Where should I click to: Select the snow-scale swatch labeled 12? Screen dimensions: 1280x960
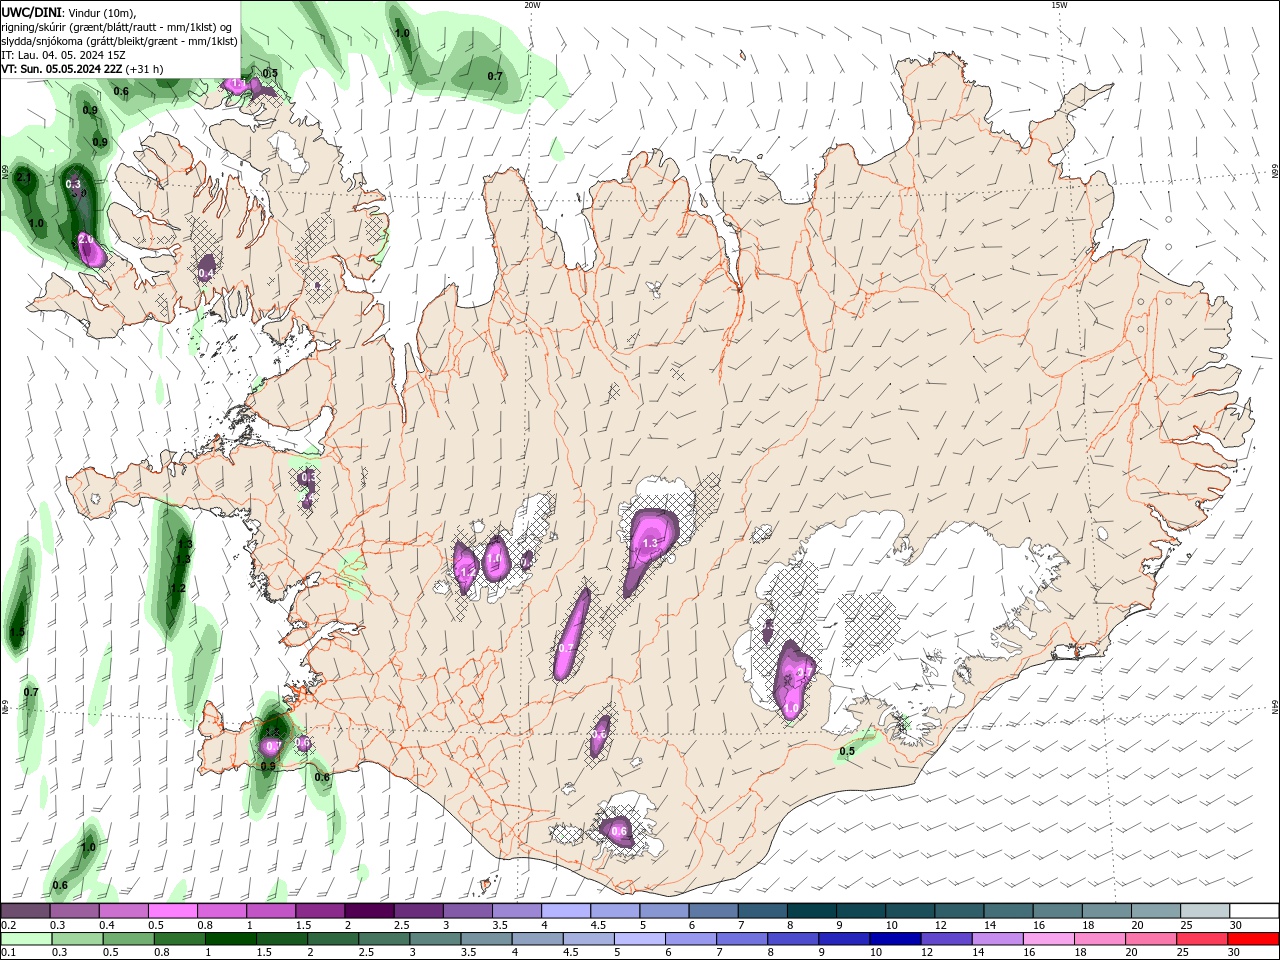[x=958, y=911]
